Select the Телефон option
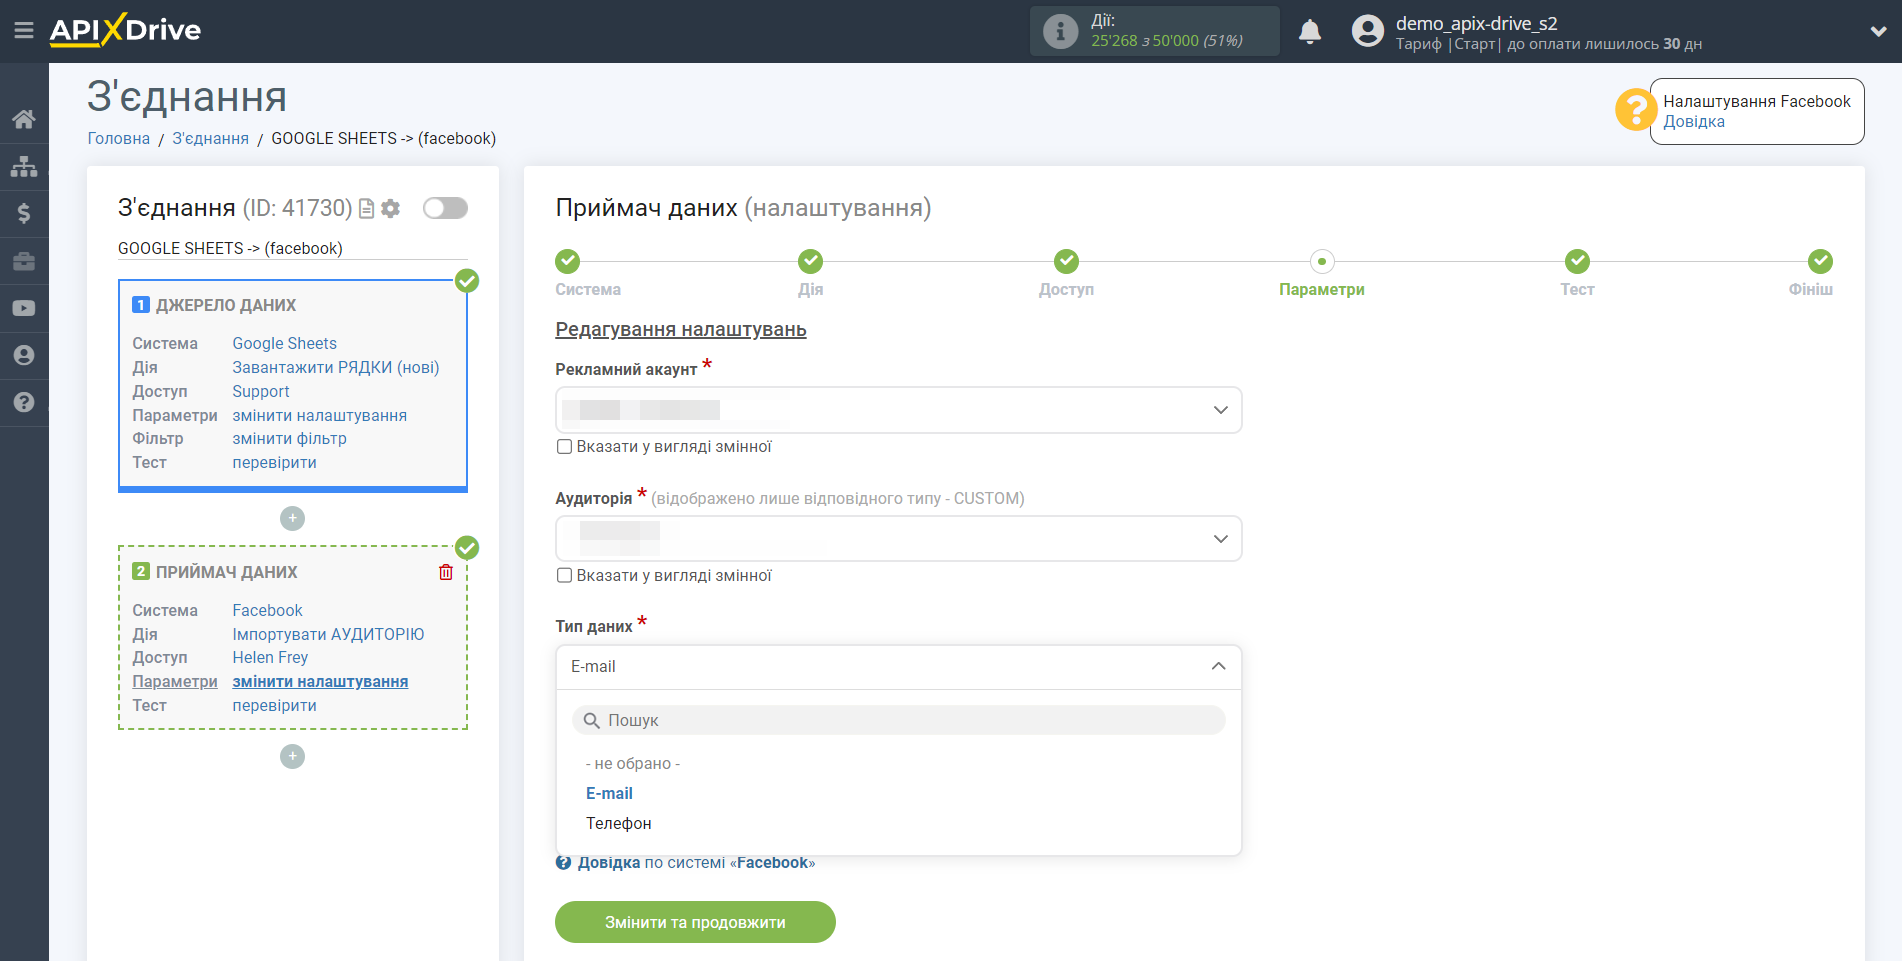 (x=619, y=824)
